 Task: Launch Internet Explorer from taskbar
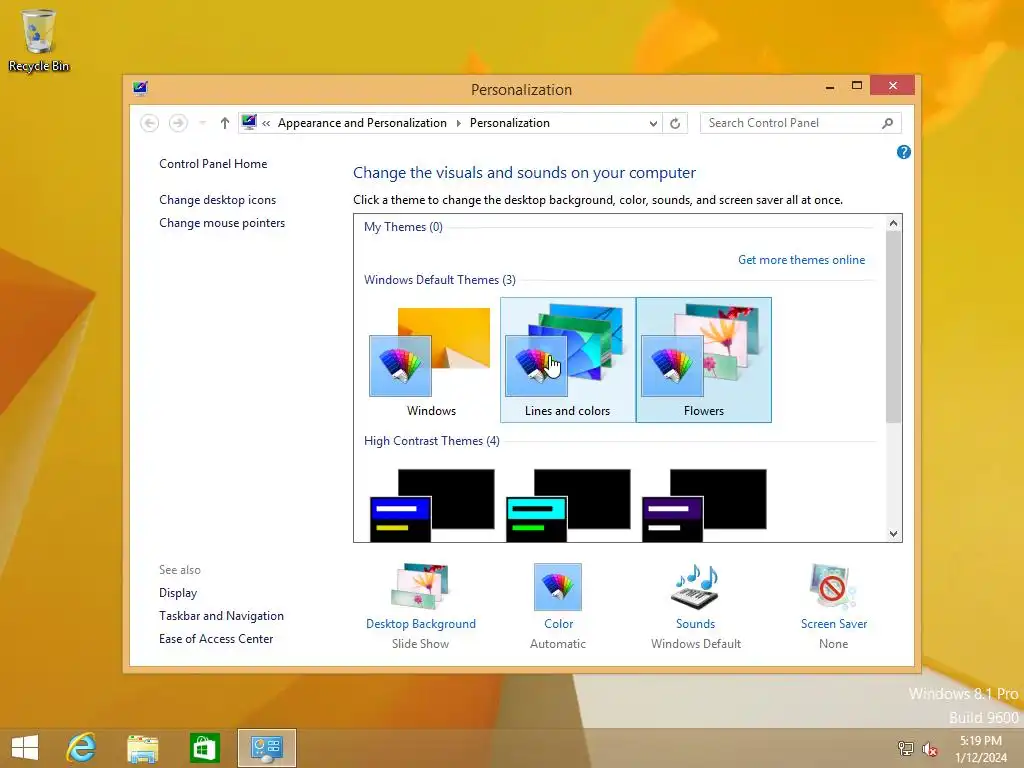point(82,748)
